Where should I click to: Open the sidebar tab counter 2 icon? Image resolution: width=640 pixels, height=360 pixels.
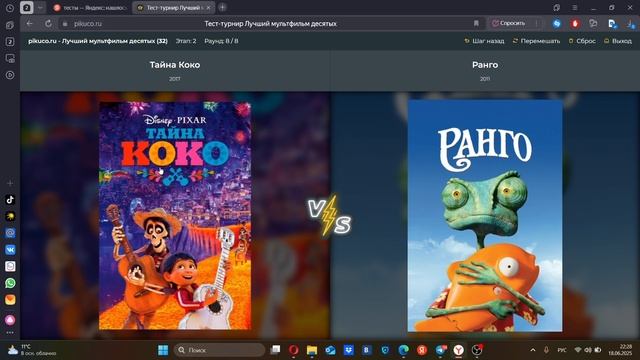10,42
